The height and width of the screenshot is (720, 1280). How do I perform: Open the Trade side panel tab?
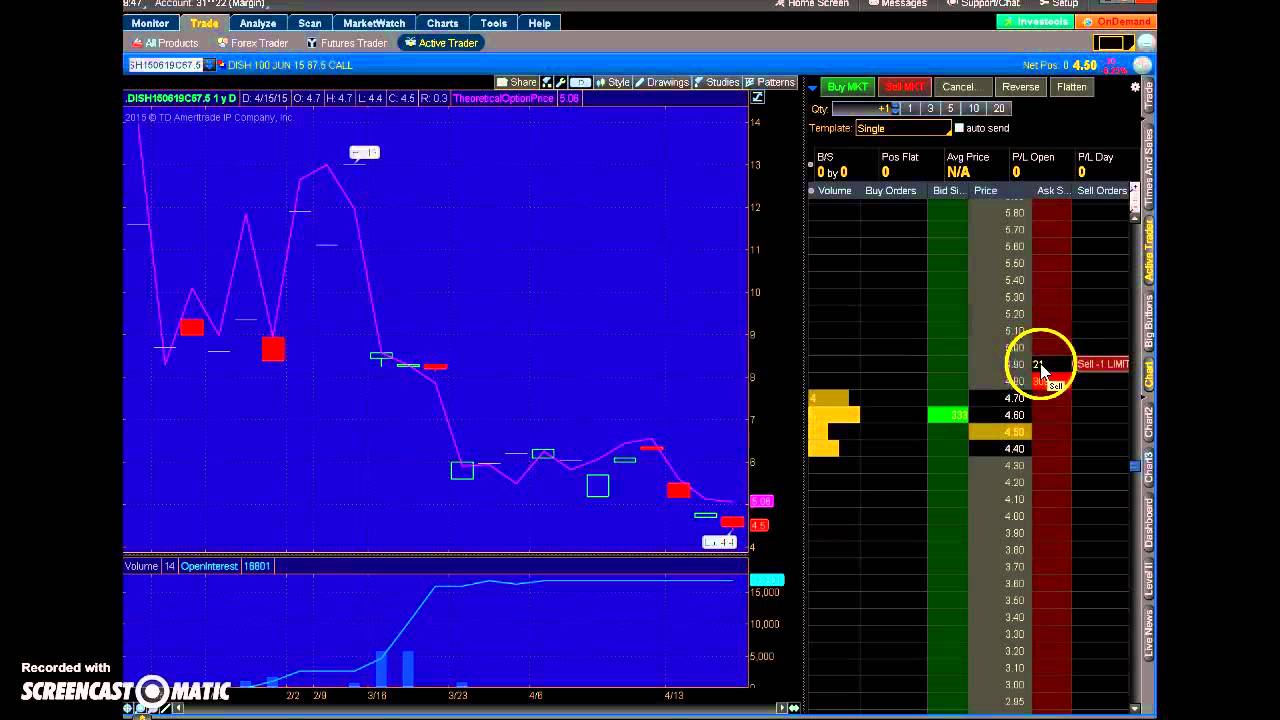click(1148, 96)
